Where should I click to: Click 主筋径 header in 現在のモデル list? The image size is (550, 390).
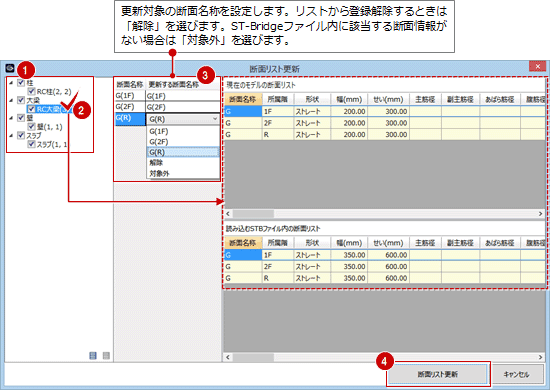tap(425, 99)
